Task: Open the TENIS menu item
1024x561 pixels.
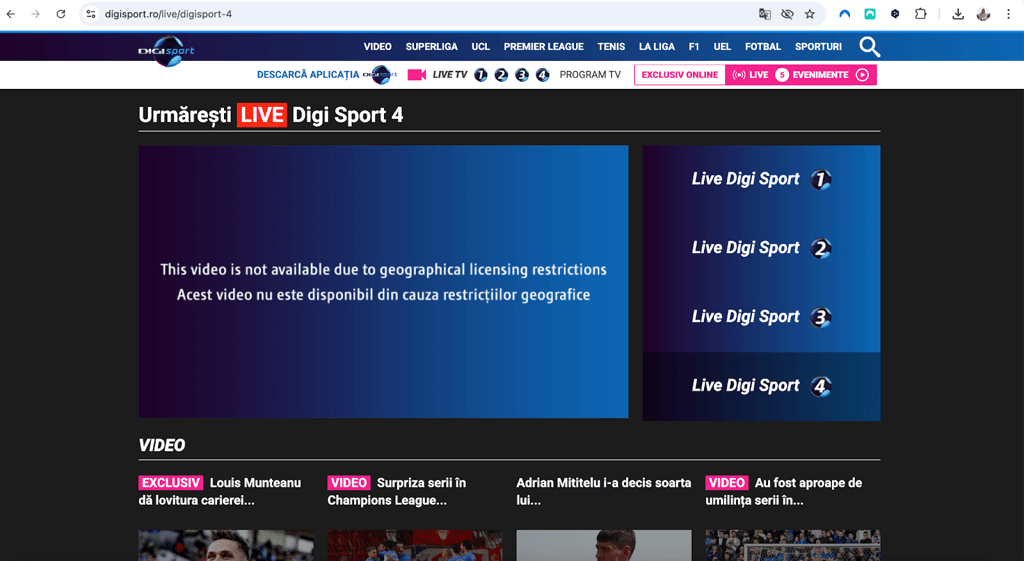Action: point(611,47)
